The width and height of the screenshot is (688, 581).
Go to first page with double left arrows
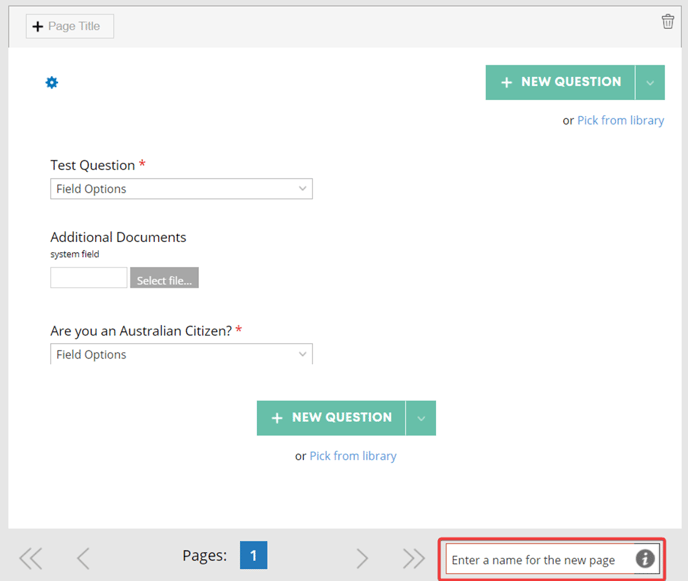31,558
